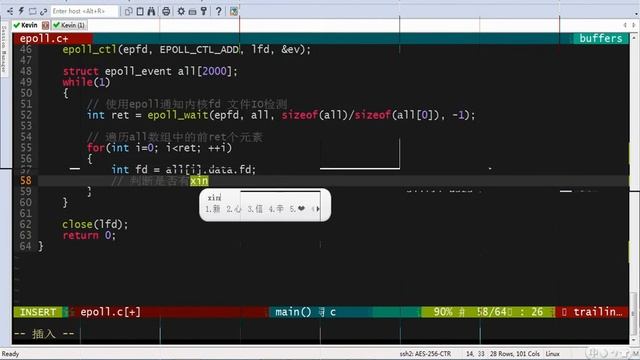The height and width of the screenshot is (360, 640).
Task: Click the keymap editor keyboard icon
Action: 192,11
